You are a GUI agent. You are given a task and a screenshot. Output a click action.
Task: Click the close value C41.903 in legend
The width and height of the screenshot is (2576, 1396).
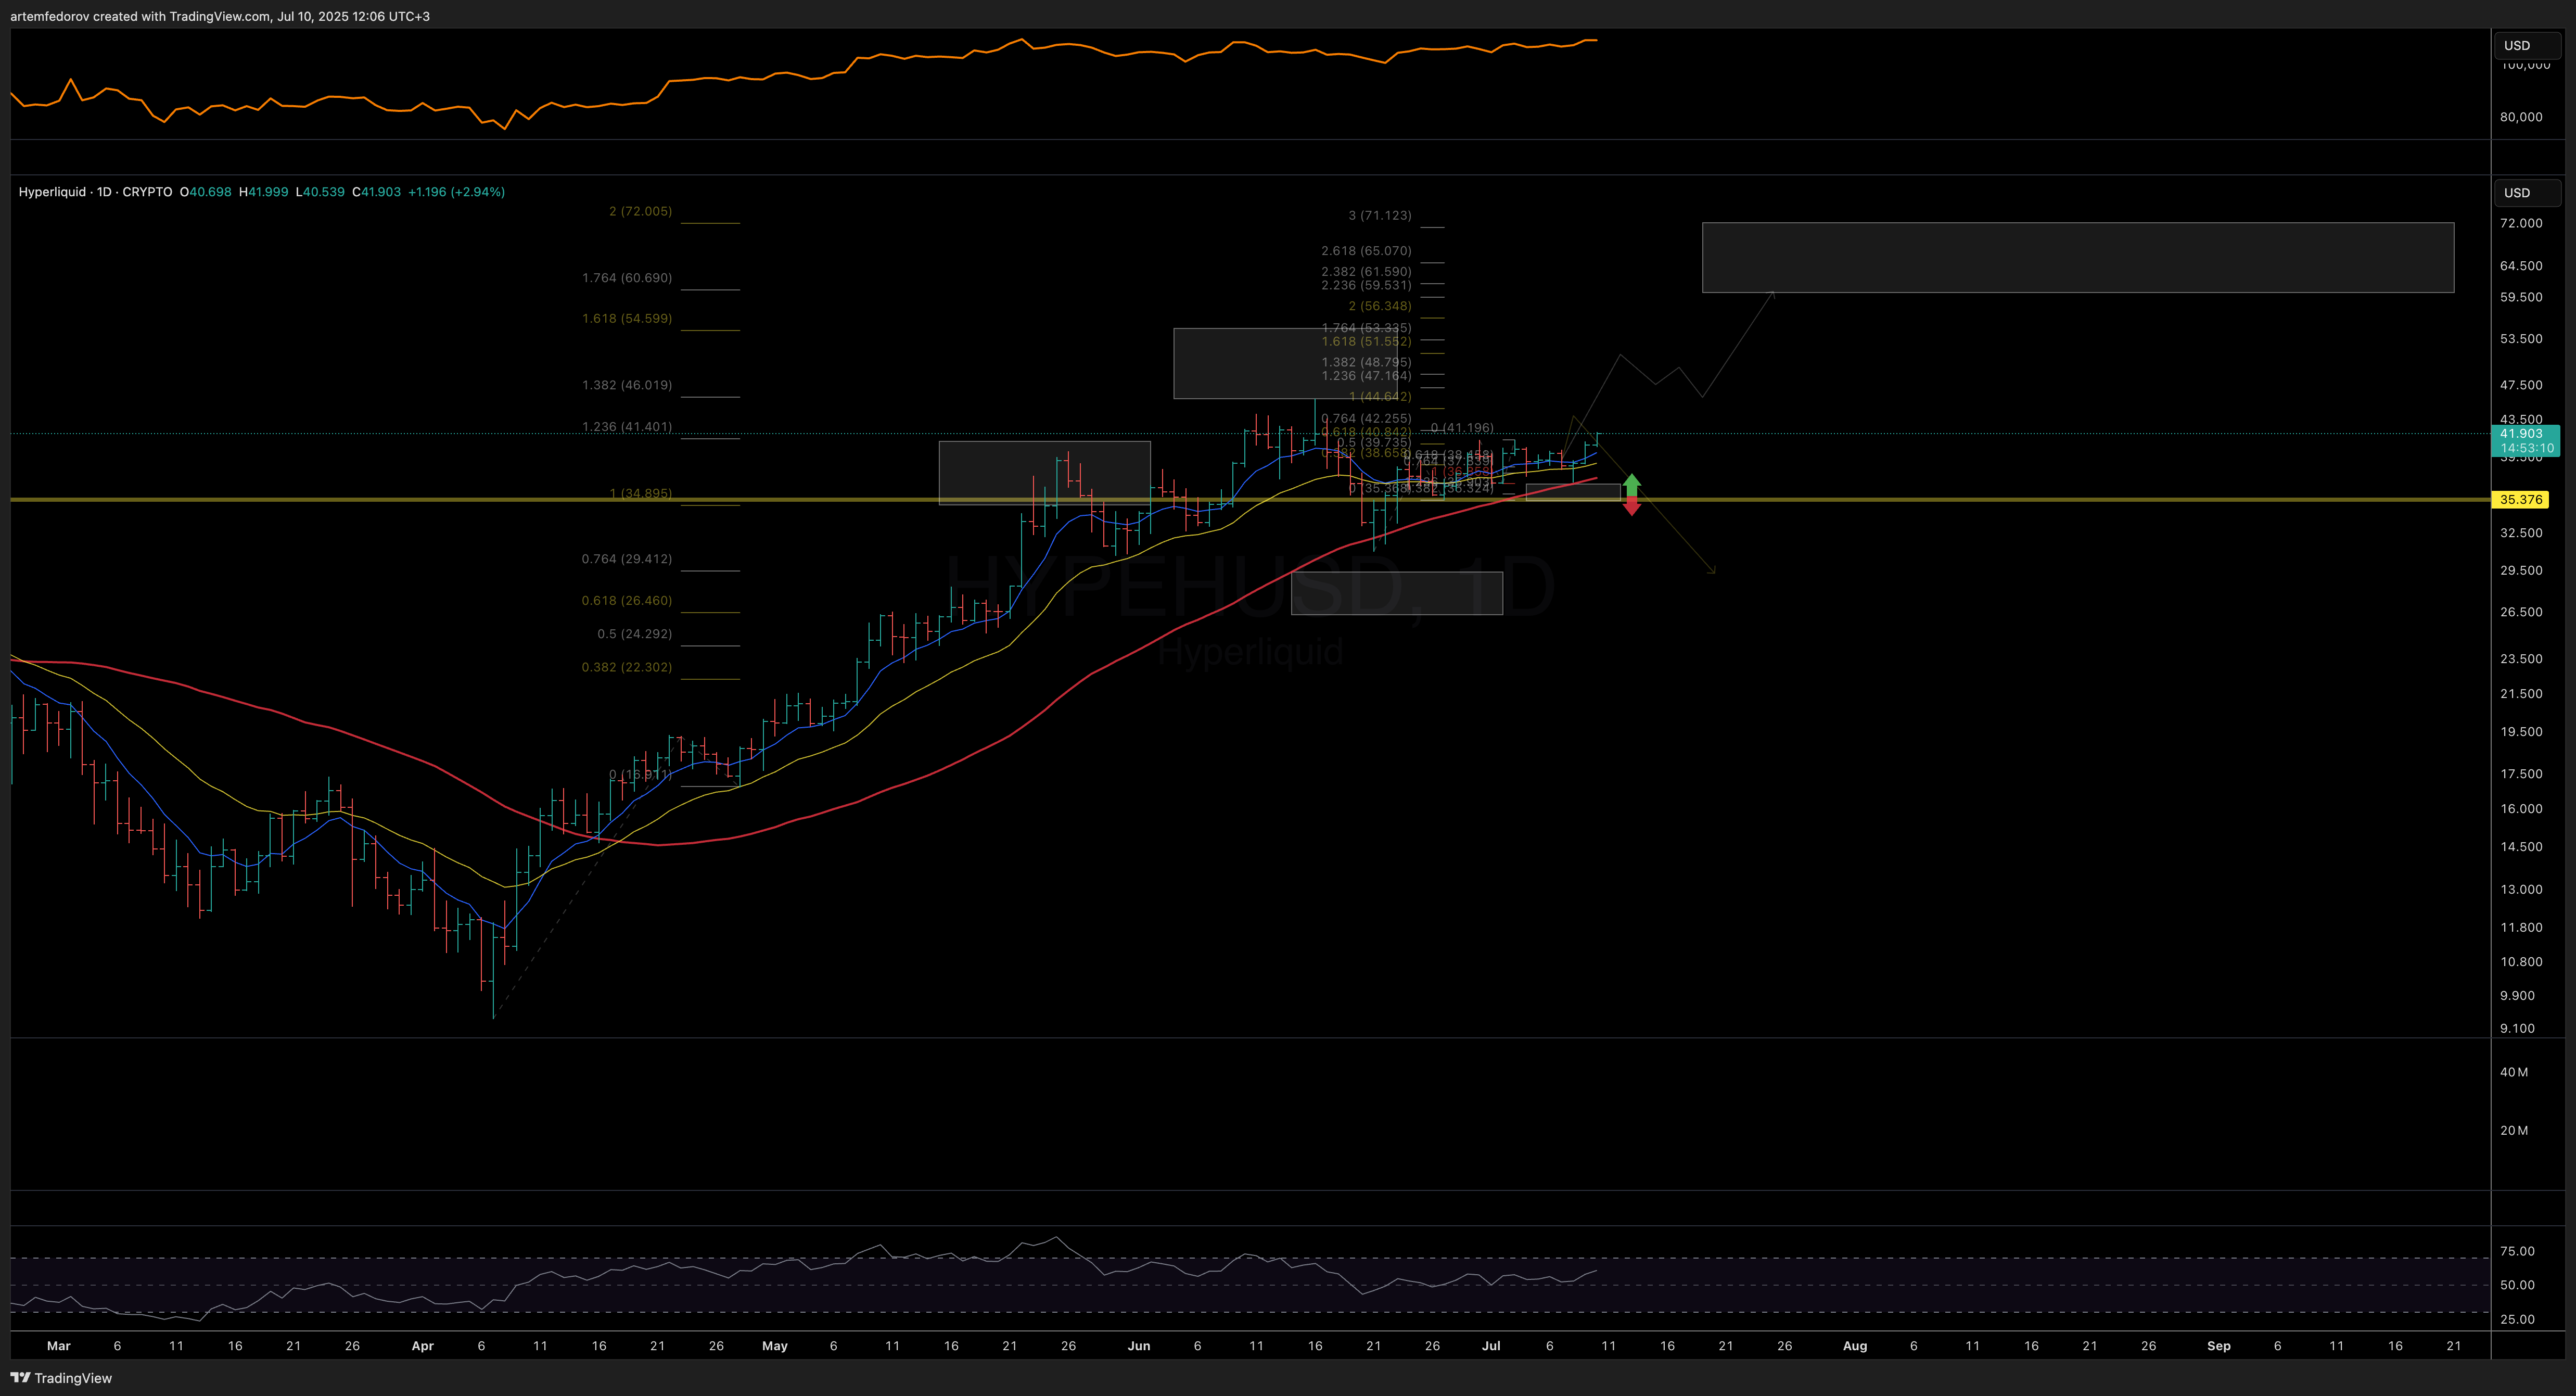coord(376,192)
